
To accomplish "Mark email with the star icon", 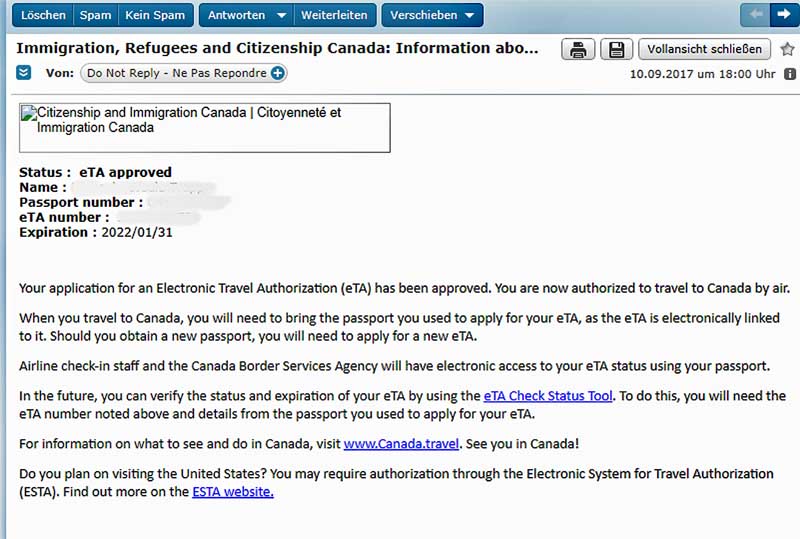I will click(787, 49).
